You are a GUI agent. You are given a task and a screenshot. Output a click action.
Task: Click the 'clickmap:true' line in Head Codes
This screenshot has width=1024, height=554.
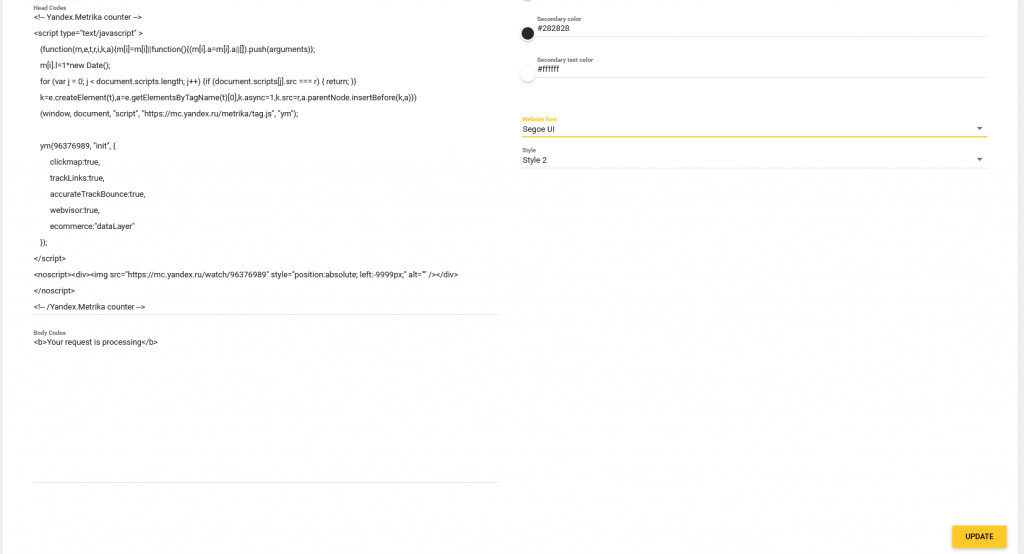[x=75, y=162]
